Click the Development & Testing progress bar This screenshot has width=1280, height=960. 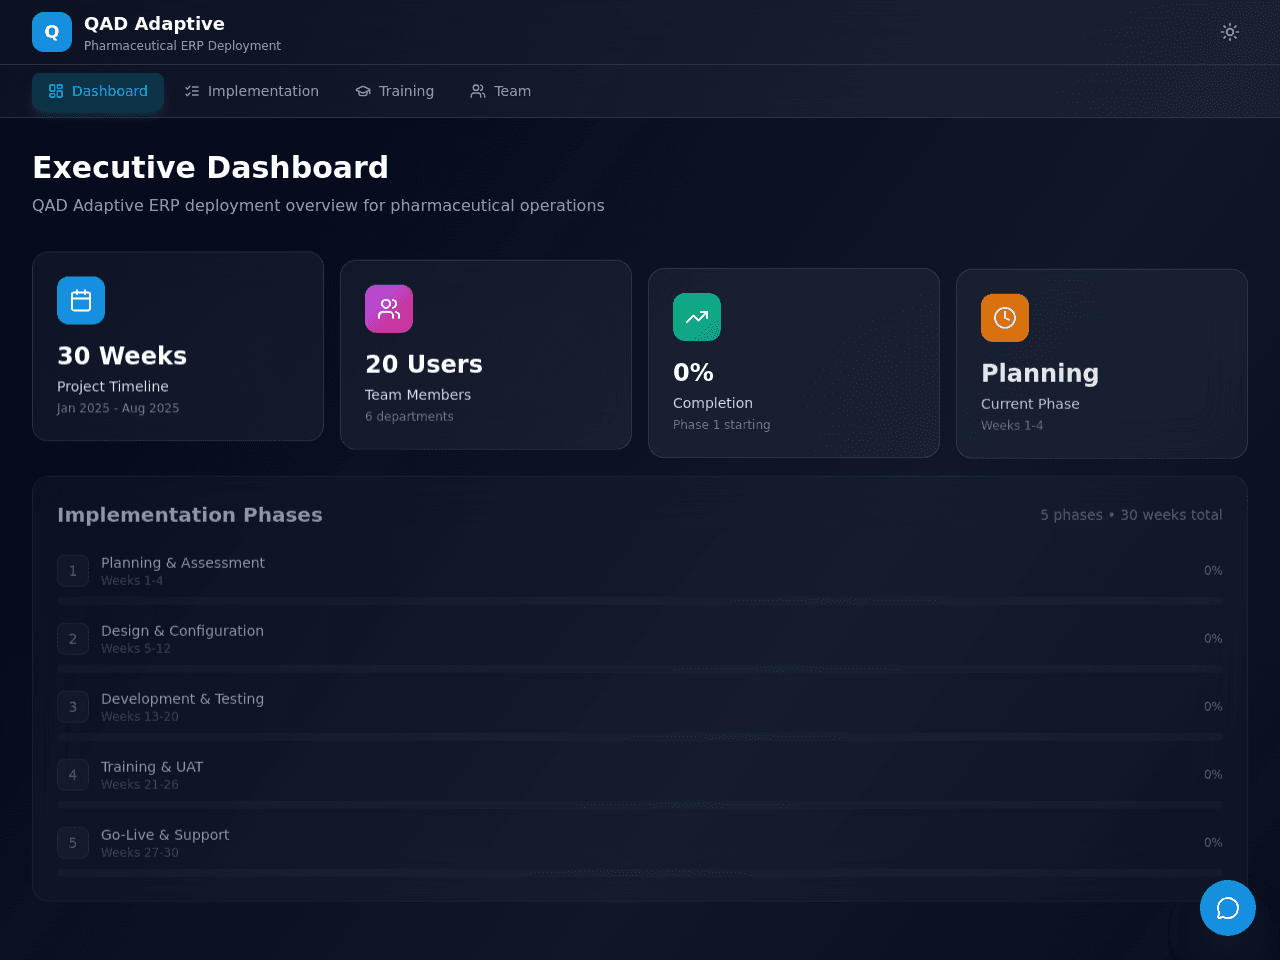(x=640, y=737)
